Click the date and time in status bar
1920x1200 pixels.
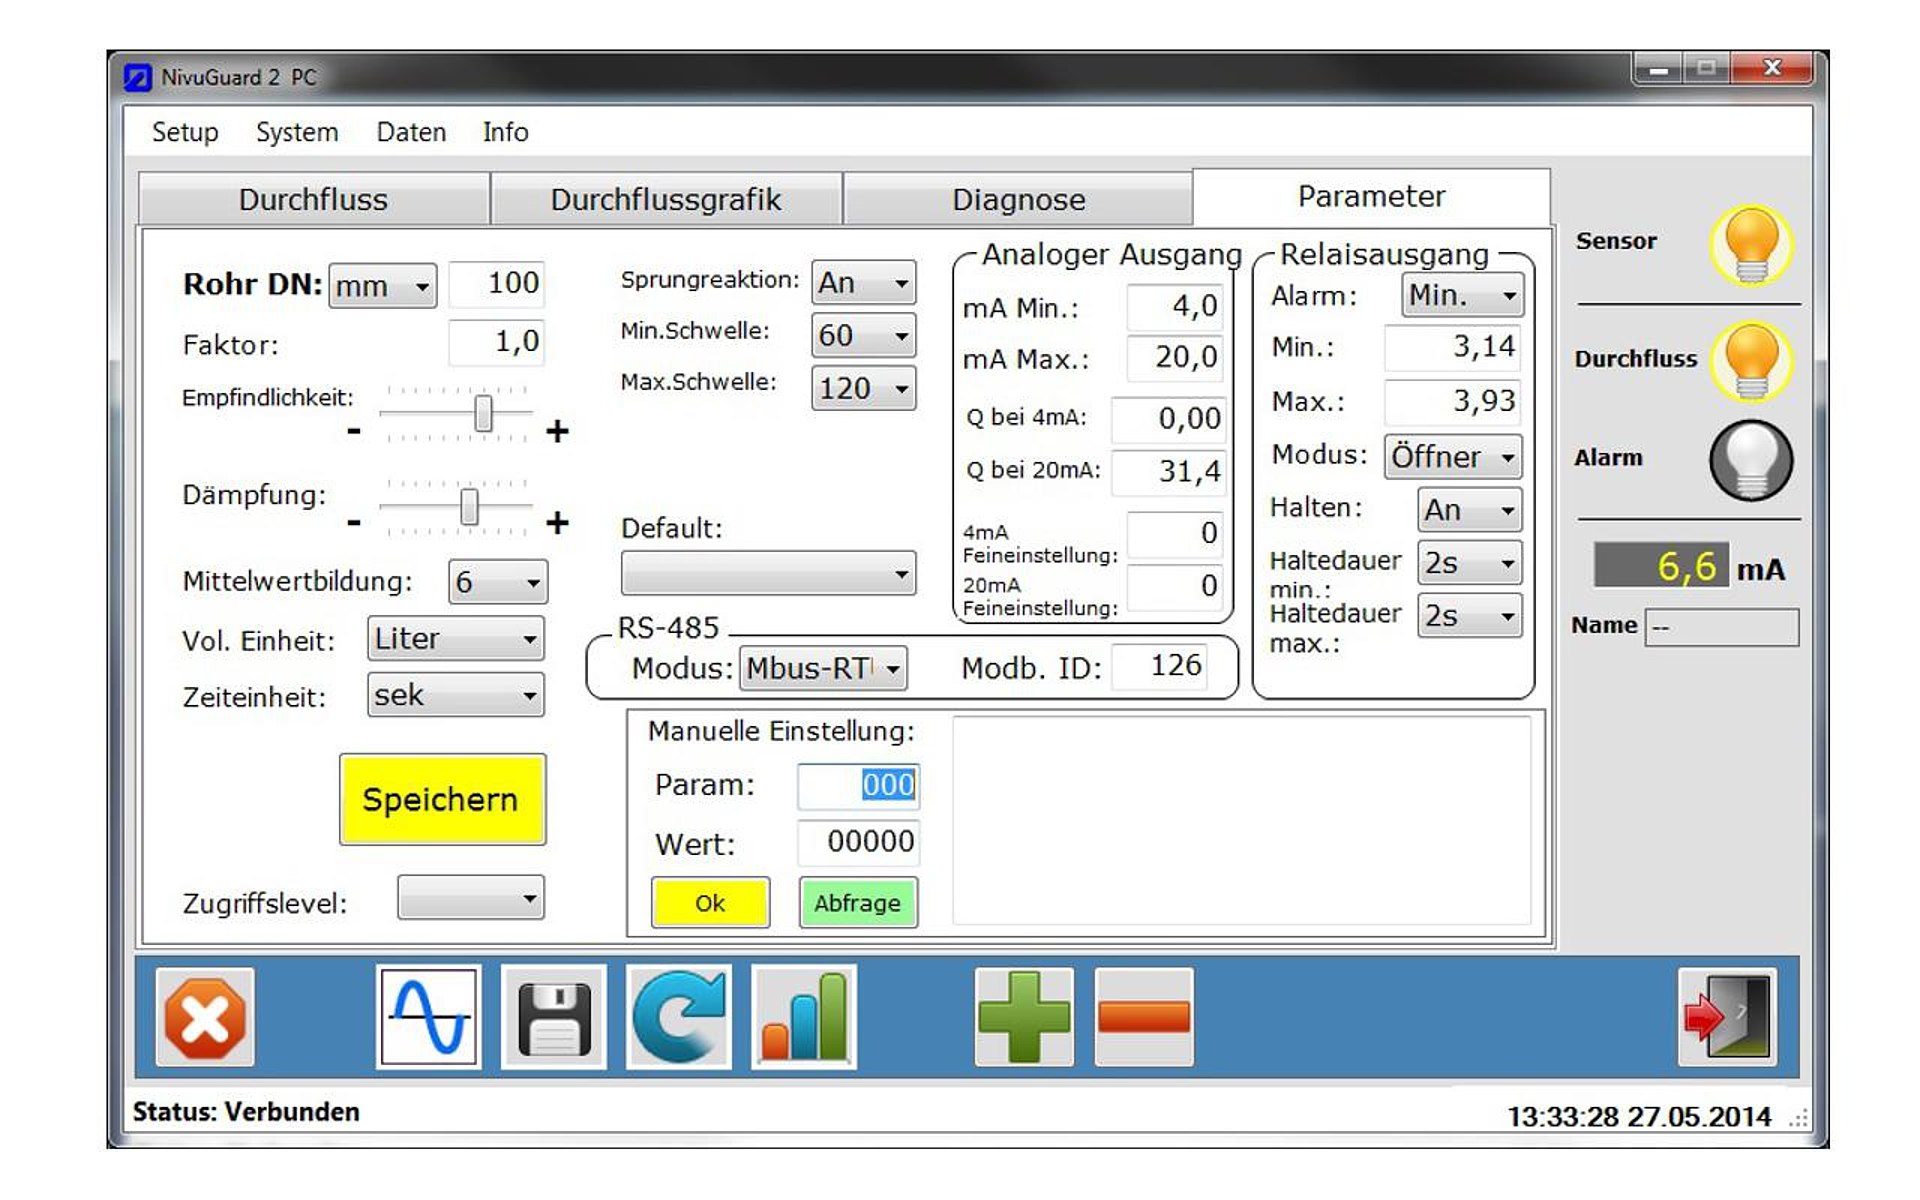click(x=1638, y=1116)
